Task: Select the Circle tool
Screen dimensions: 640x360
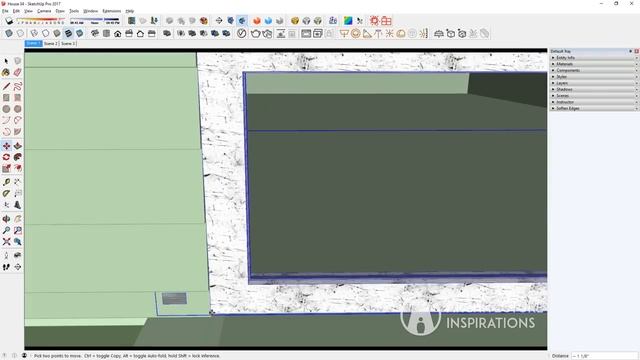Action: 6,109
